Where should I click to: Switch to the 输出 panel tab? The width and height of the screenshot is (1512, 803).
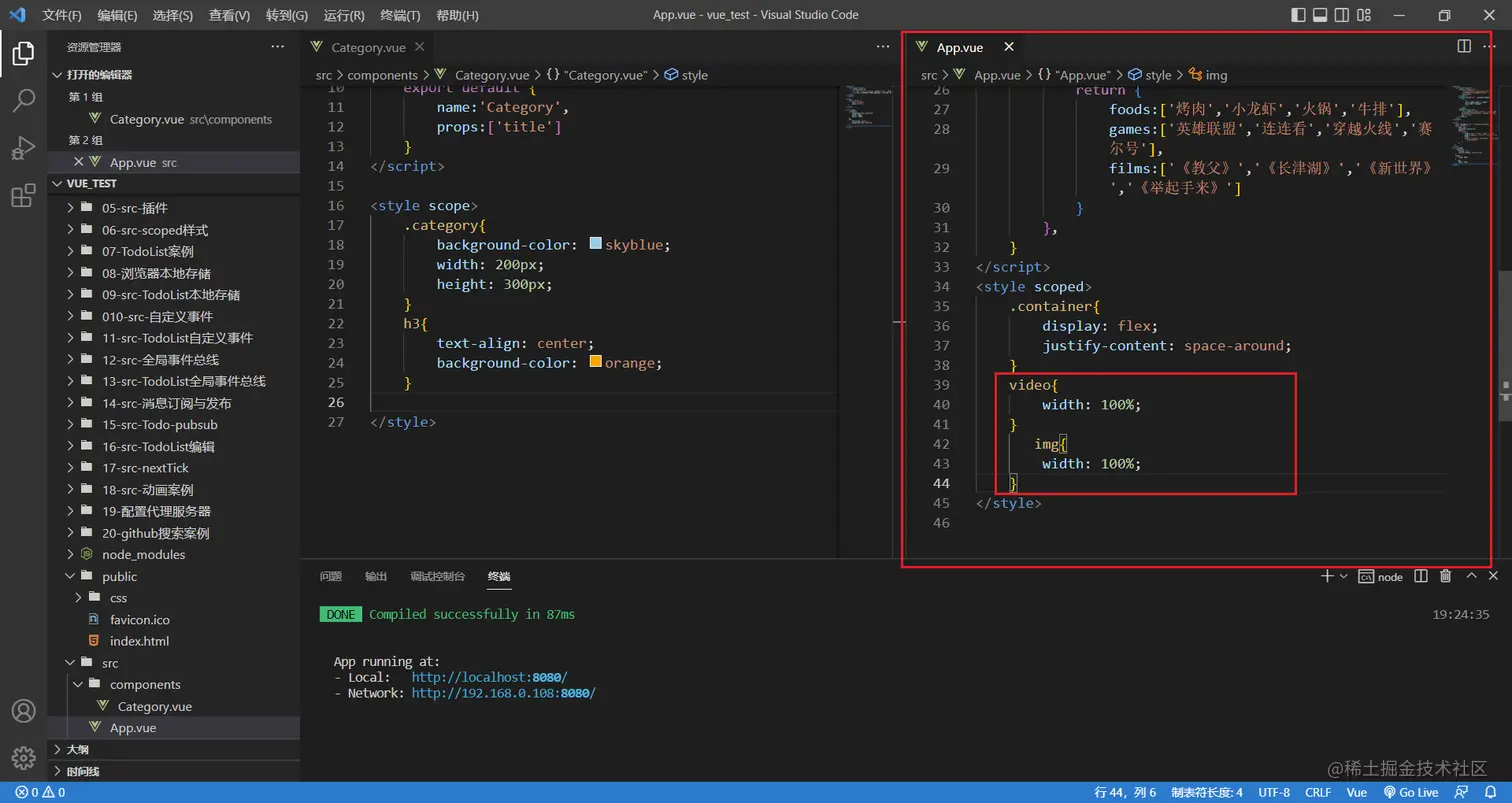[x=376, y=576]
